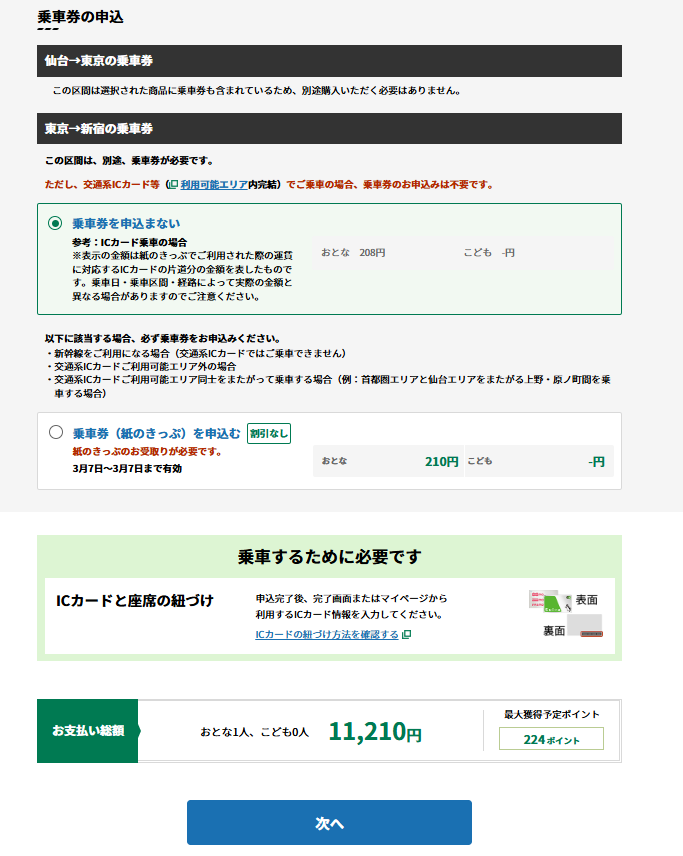
Task: Click the おとな 208円 IC fare reference
Action: (x=353, y=253)
